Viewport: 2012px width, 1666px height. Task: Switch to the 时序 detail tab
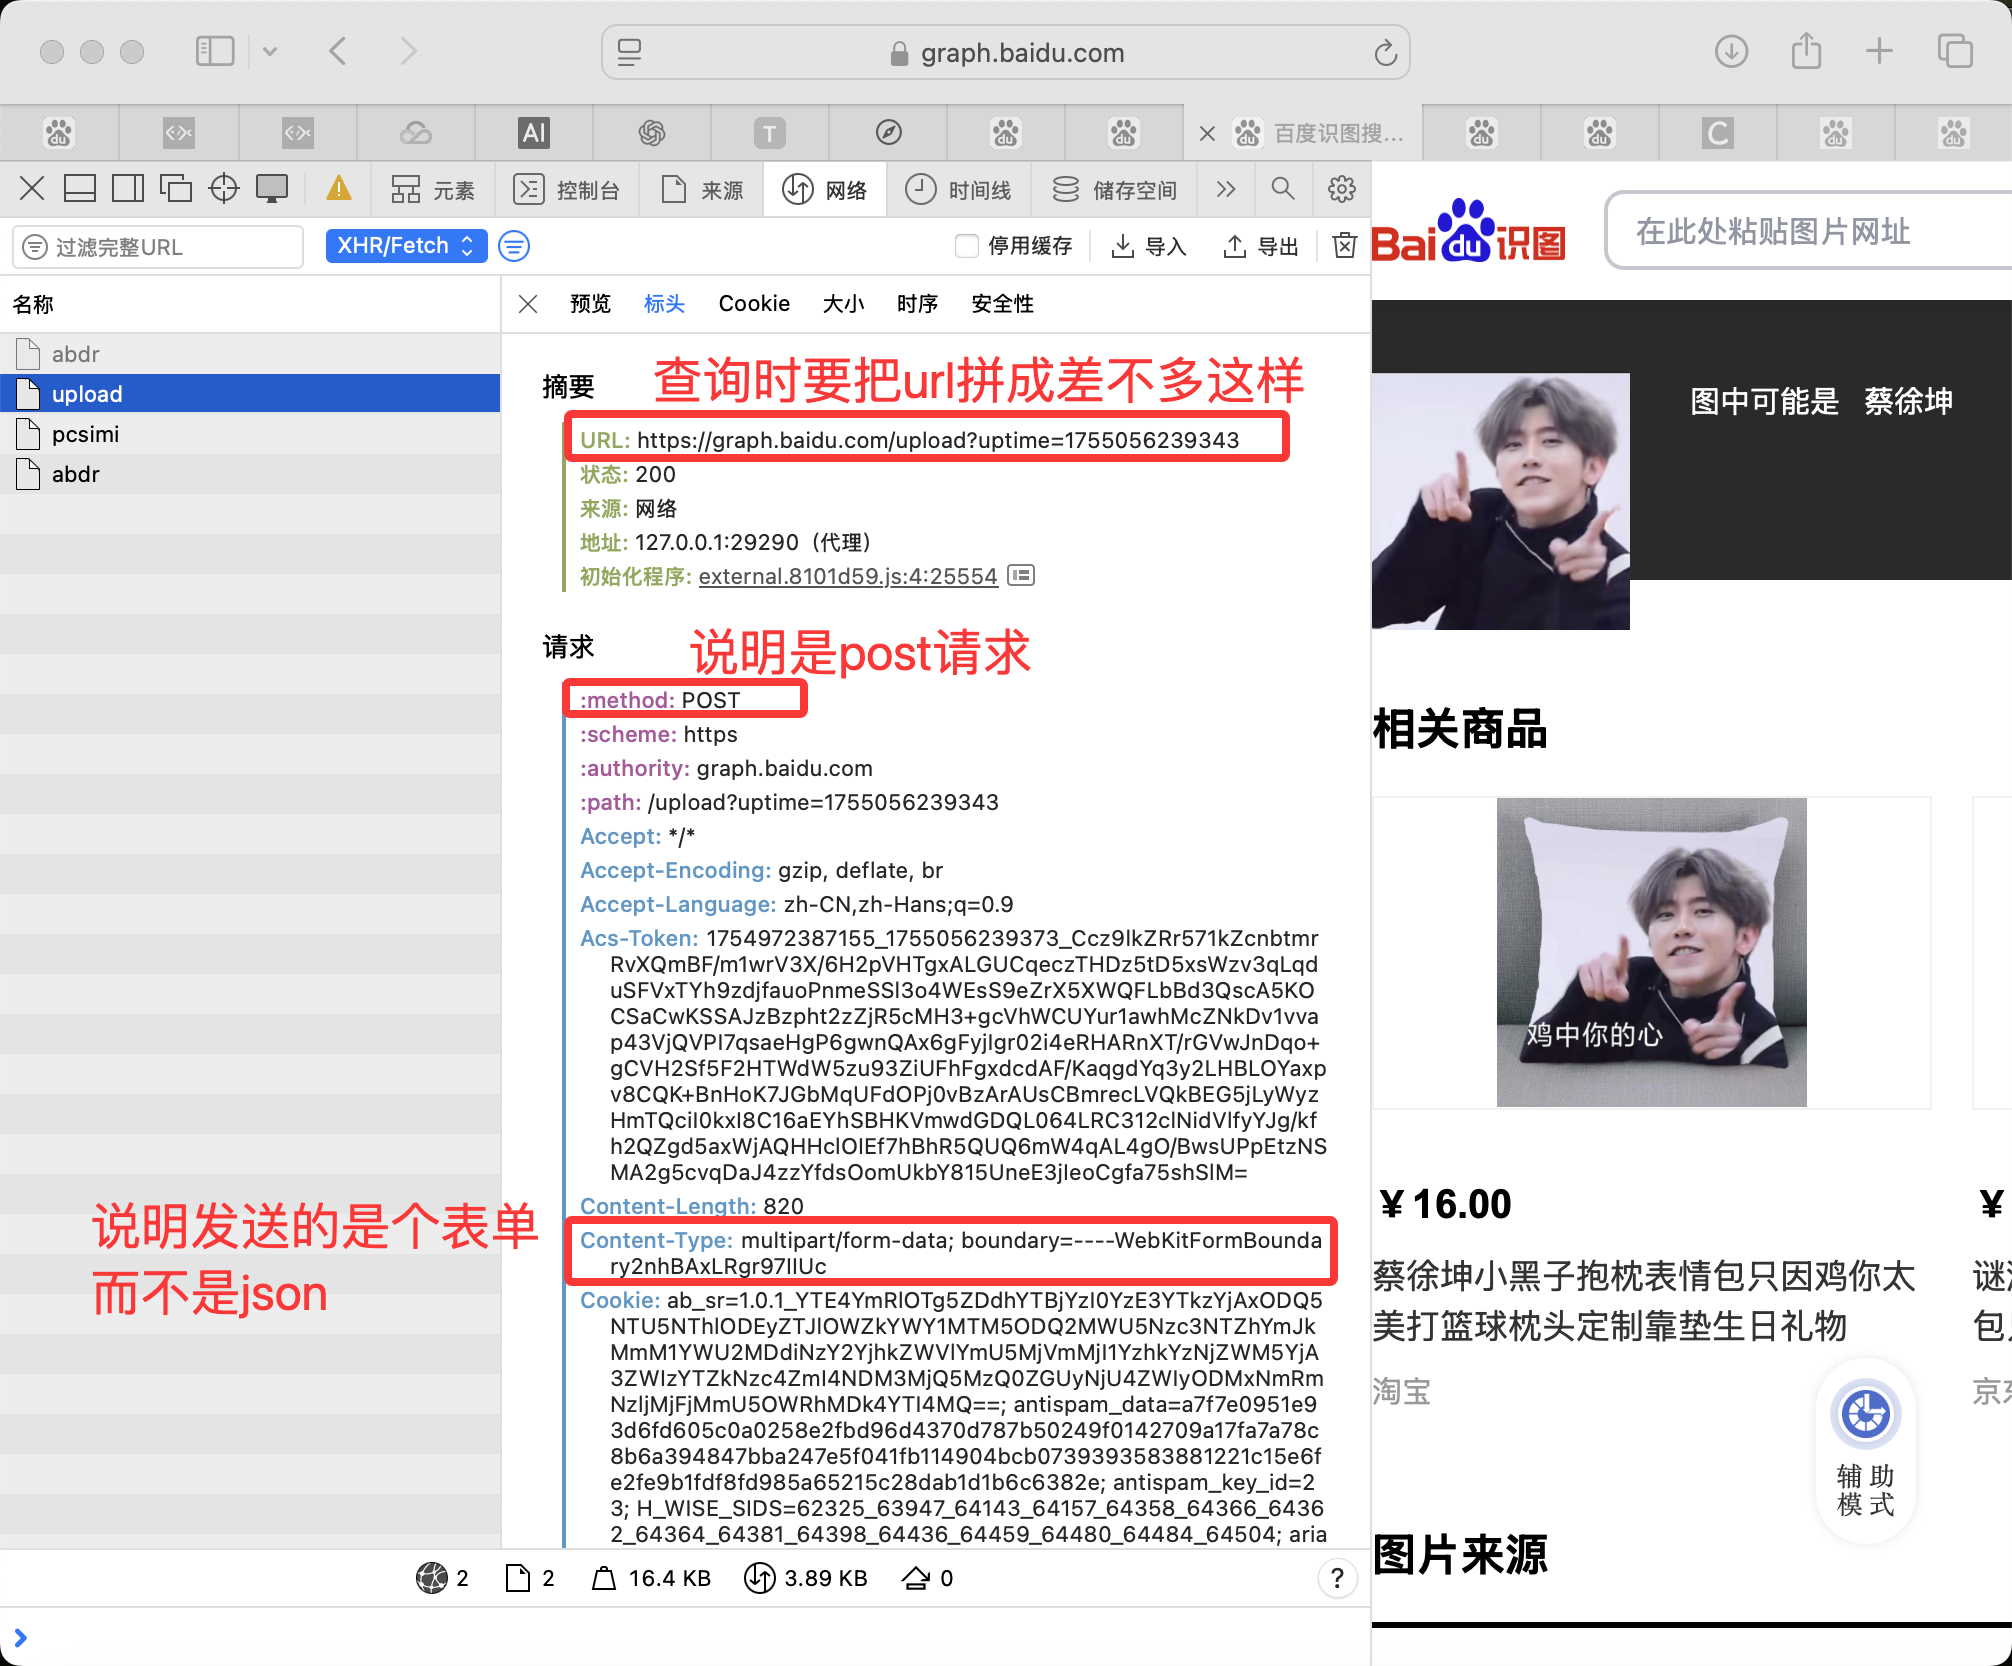click(x=917, y=304)
